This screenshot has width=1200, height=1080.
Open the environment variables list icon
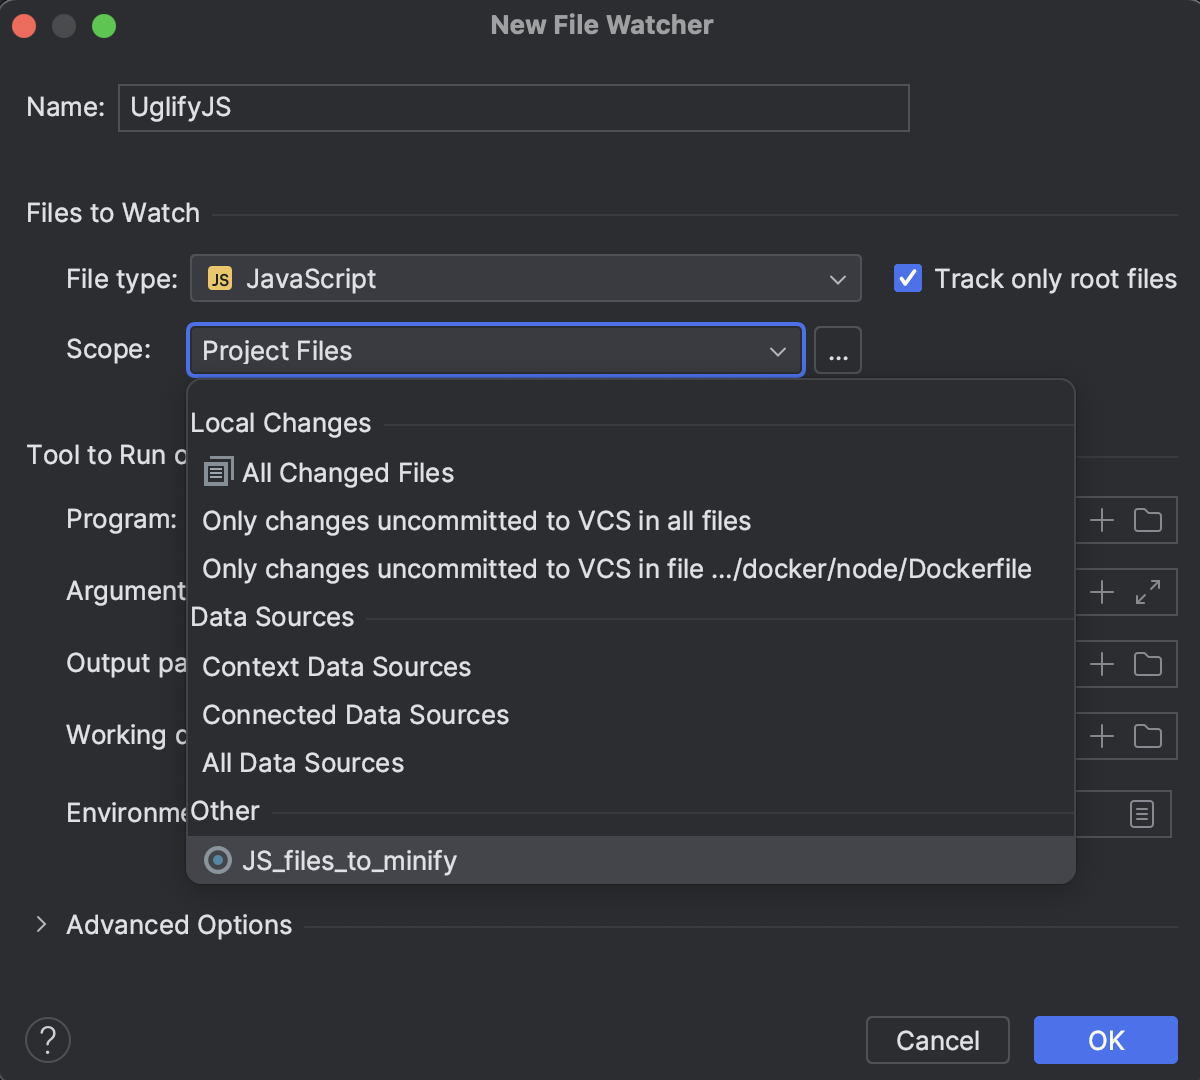[1140, 814]
